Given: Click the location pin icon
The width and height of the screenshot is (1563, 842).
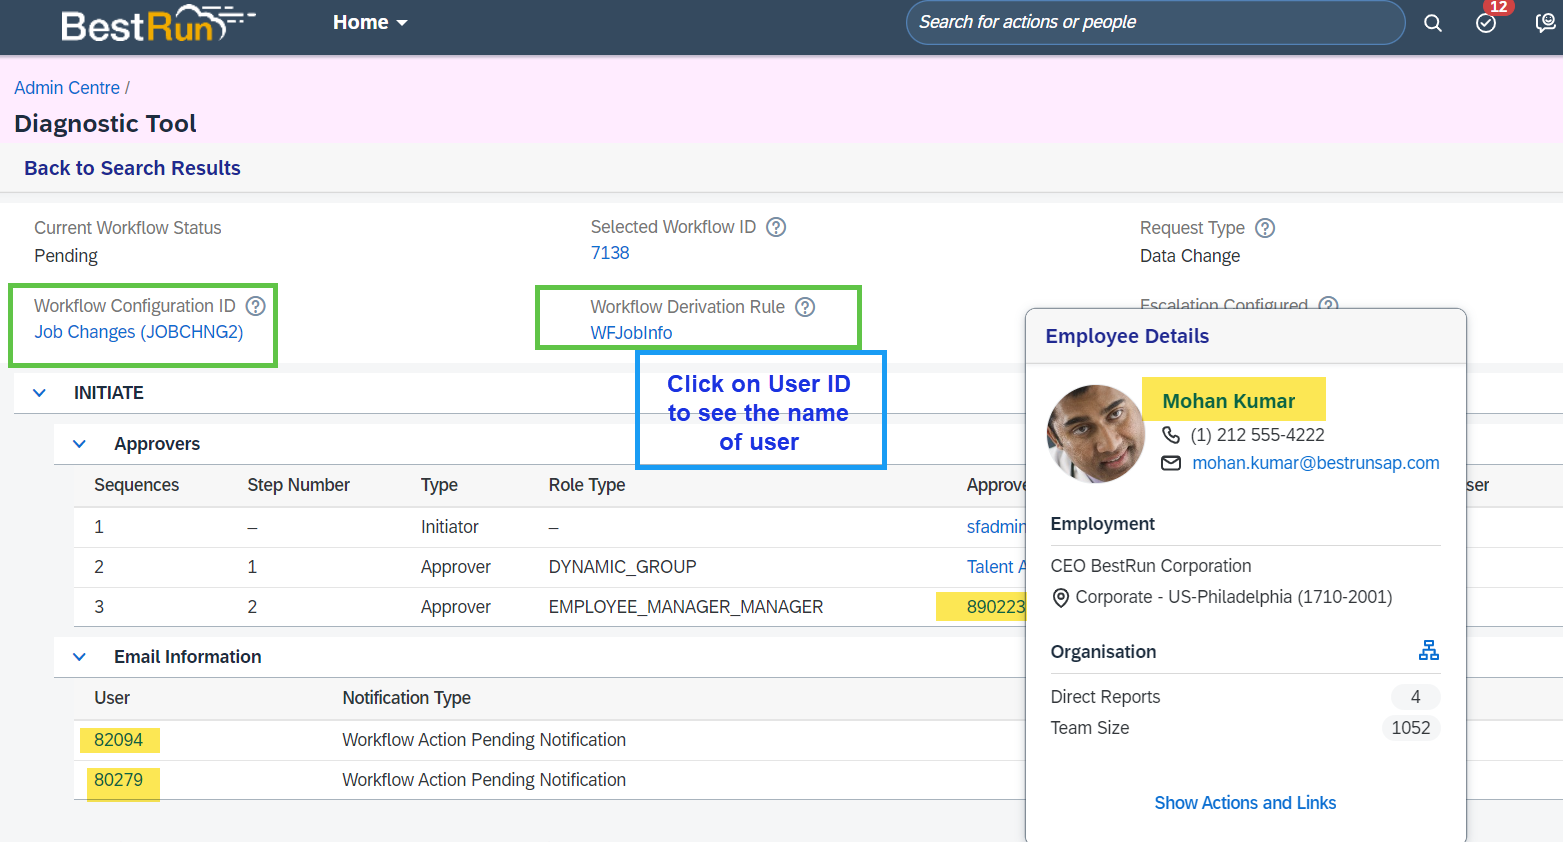Looking at the screenshot, I should tap(1061, 597).
